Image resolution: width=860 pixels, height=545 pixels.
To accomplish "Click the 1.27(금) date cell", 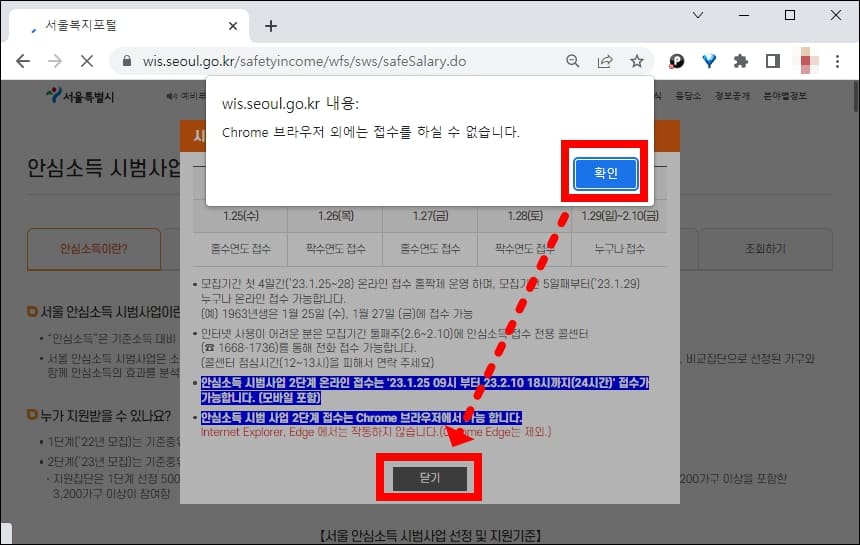I will tap(430, 215).
